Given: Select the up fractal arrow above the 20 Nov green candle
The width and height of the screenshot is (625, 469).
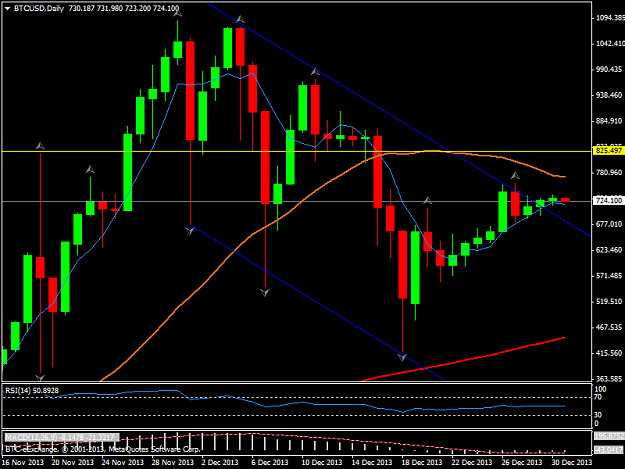Looking at the screenshot, I should [x=90, y=170].
